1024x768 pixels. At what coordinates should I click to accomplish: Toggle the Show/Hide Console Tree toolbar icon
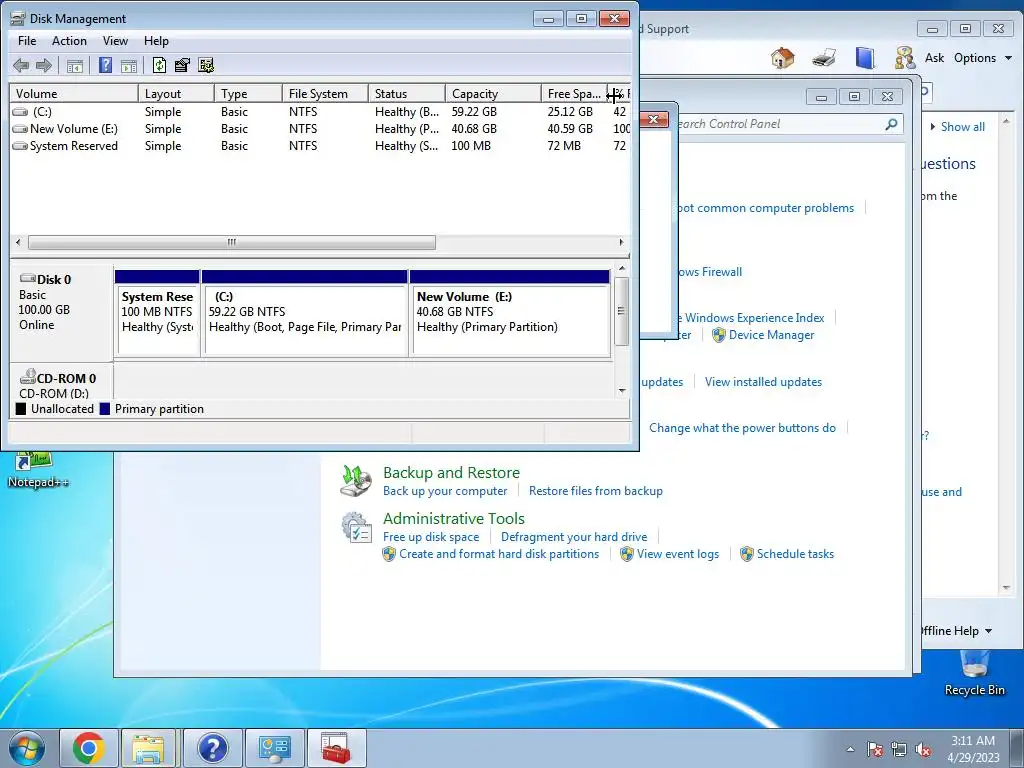coord(75,65)
